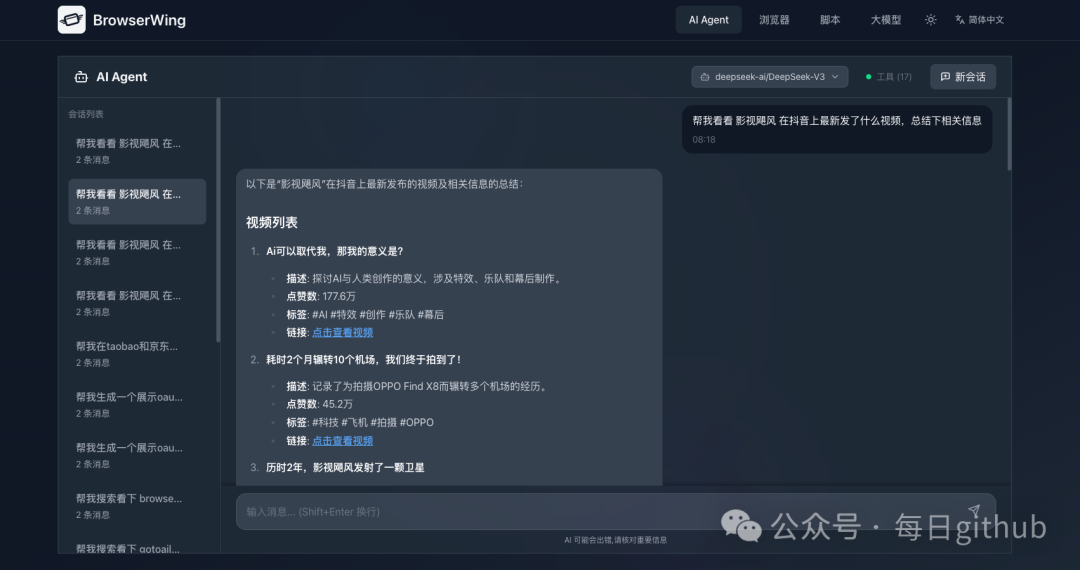Screen dimensions: 1080x570
Task: Open the 帮我搜索看下 browse conversation
Action: (137, 506)
